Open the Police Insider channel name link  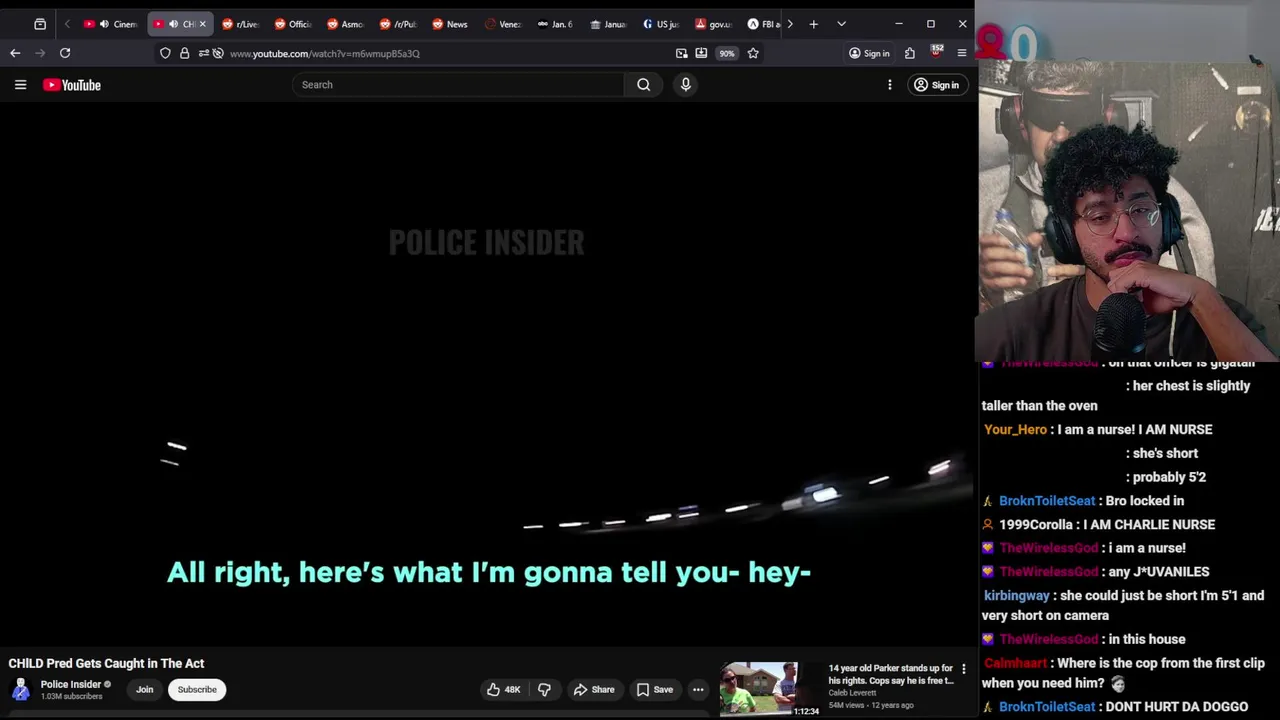pos(70,684)
